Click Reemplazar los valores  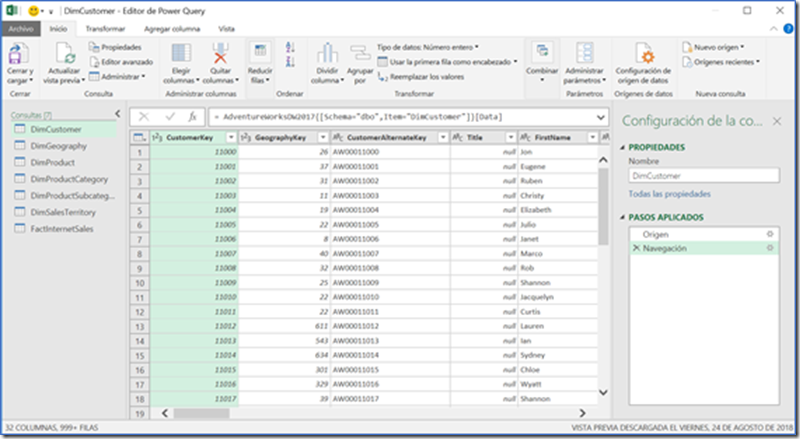coord(426,76)
